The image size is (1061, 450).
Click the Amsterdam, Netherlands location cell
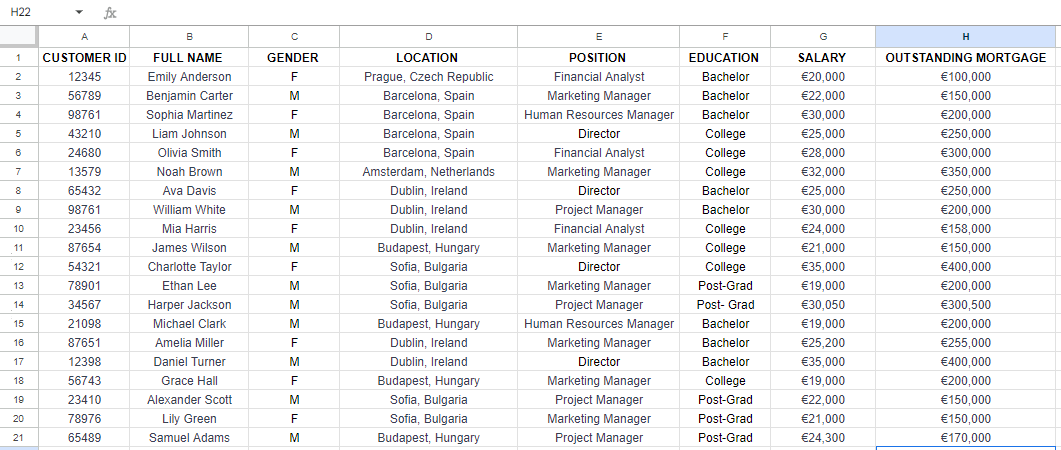pos(428,172)
